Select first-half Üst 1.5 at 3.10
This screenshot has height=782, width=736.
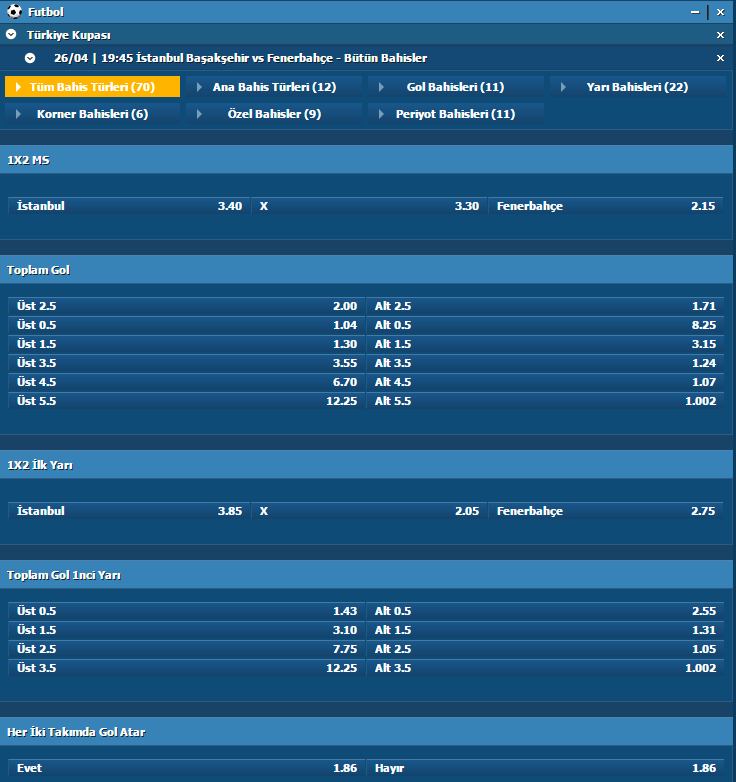coord(186,630)
